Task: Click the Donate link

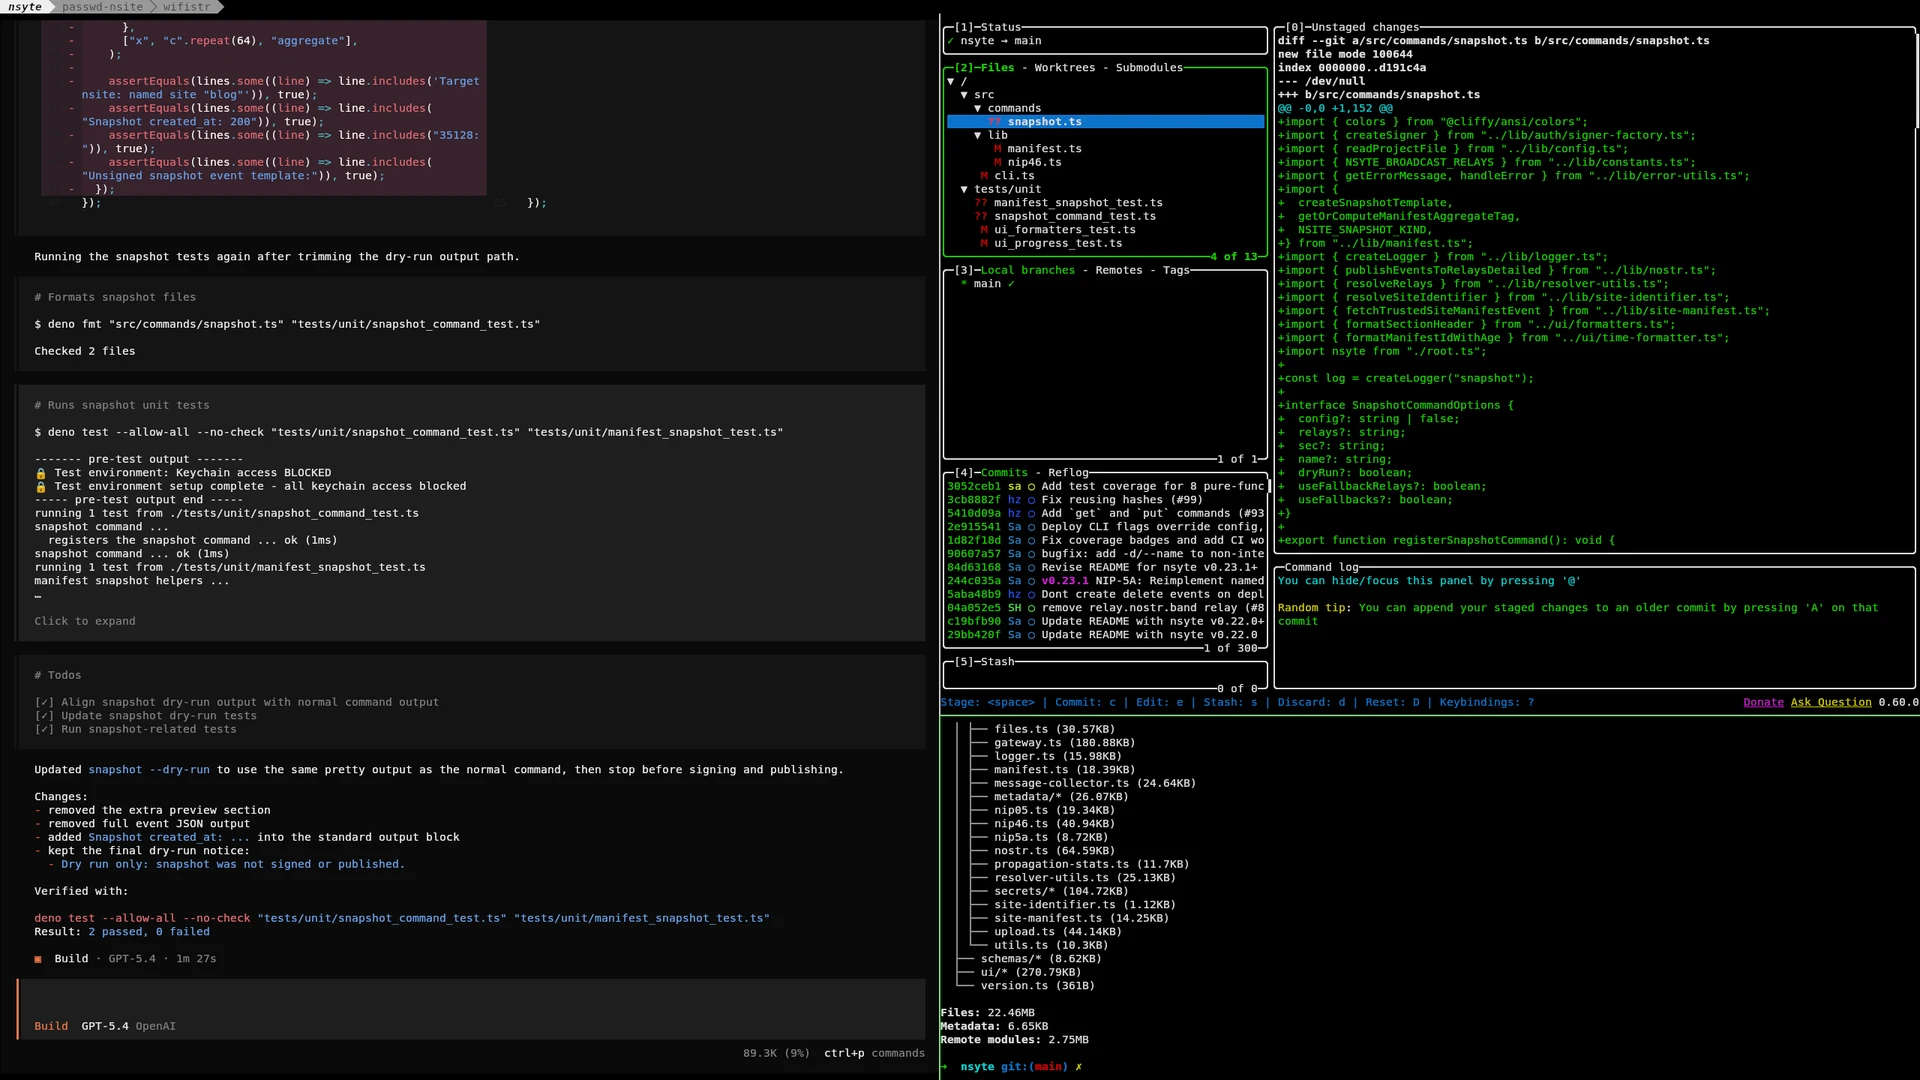Action: pyautogui.click(x=1763, y=702)
